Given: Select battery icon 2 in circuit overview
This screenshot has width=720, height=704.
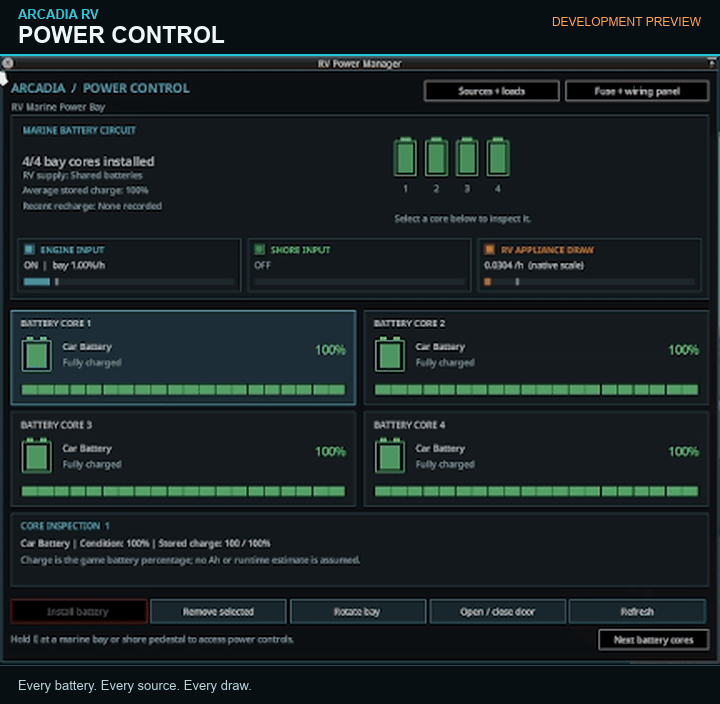Looking at the screenshot, I should (x=436, y=157).
